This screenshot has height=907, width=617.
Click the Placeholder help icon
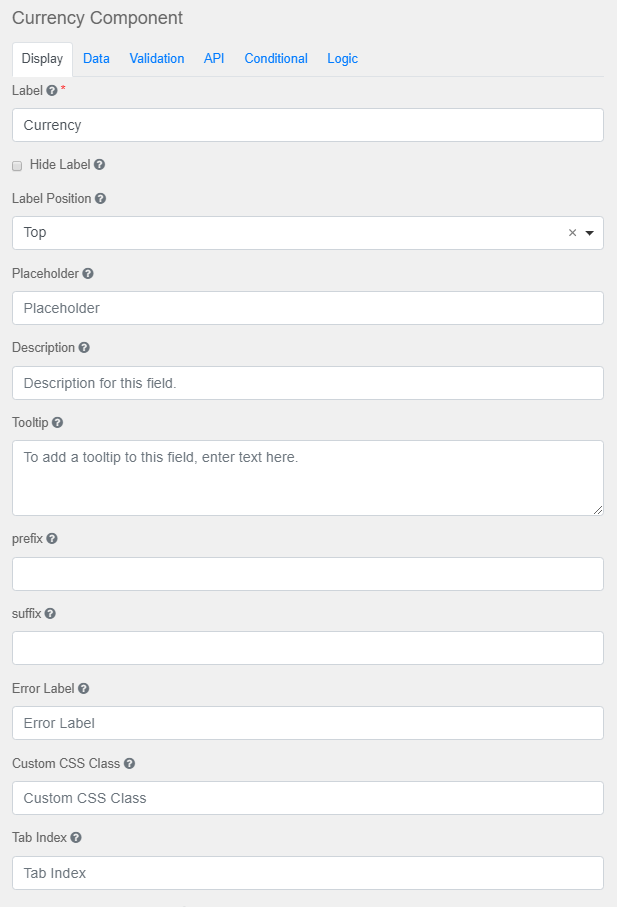tap(86, 273)
